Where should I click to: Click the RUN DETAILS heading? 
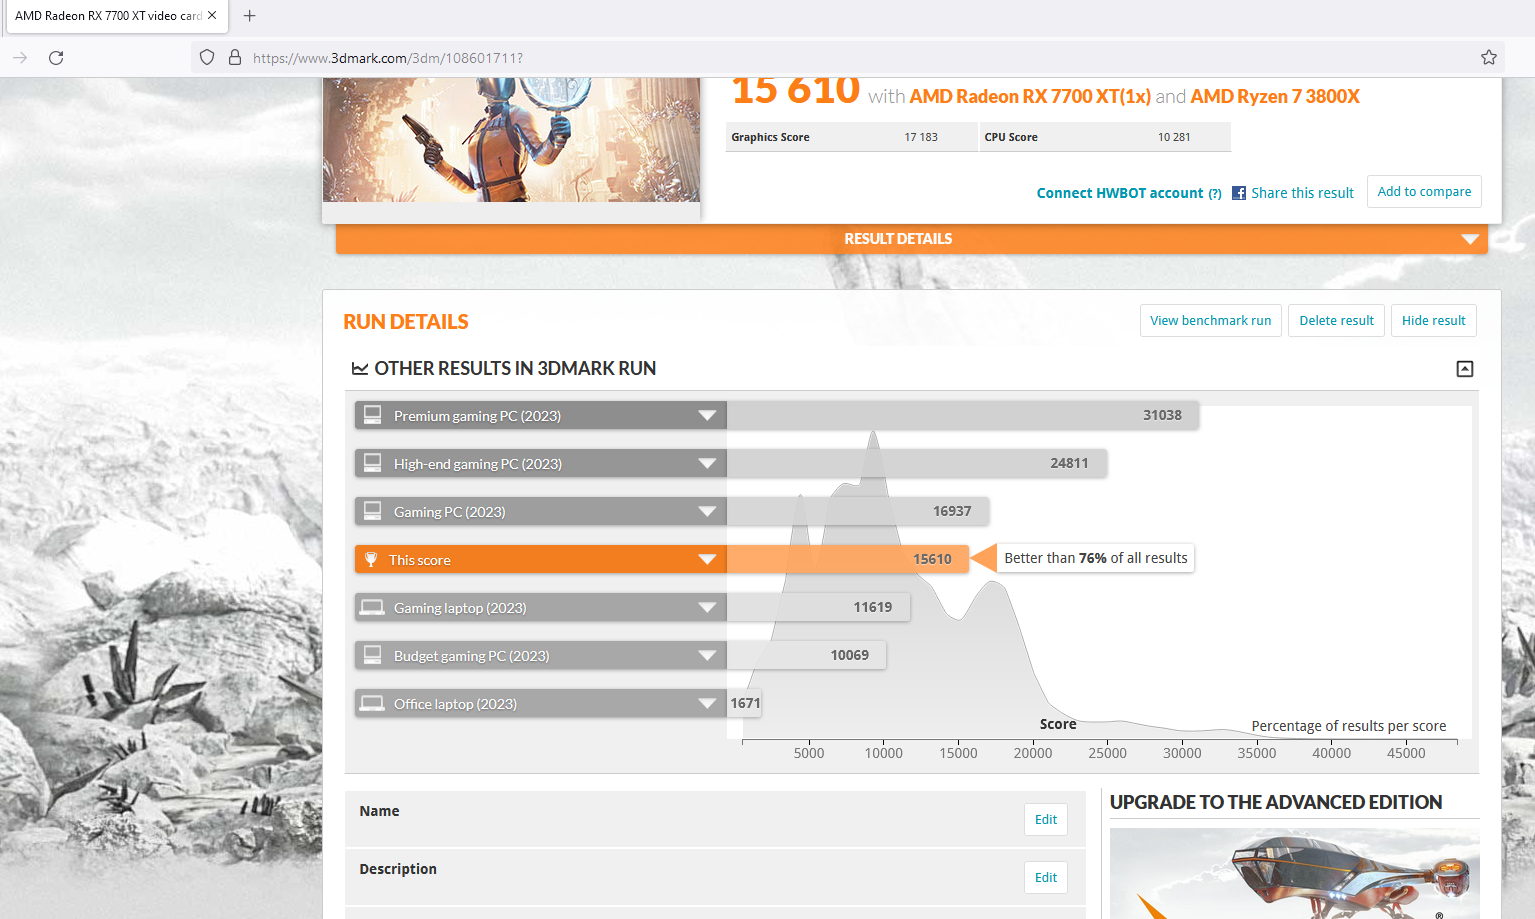406,322
